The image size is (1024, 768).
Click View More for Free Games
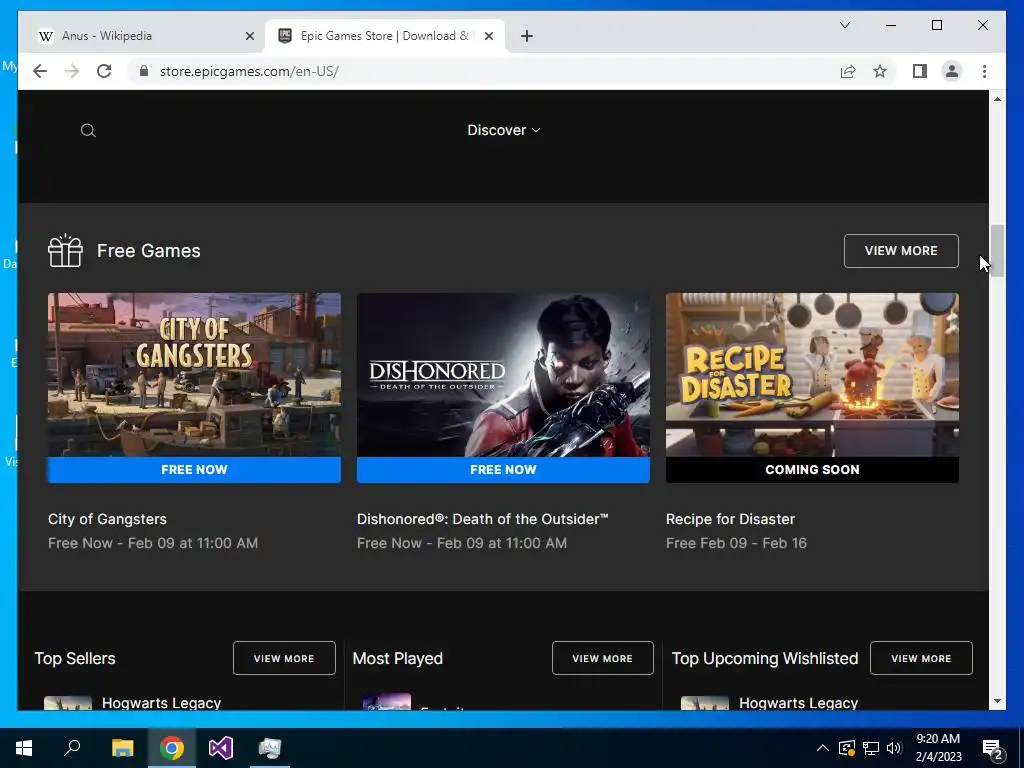pyautogui.click(x=901, y=251)
